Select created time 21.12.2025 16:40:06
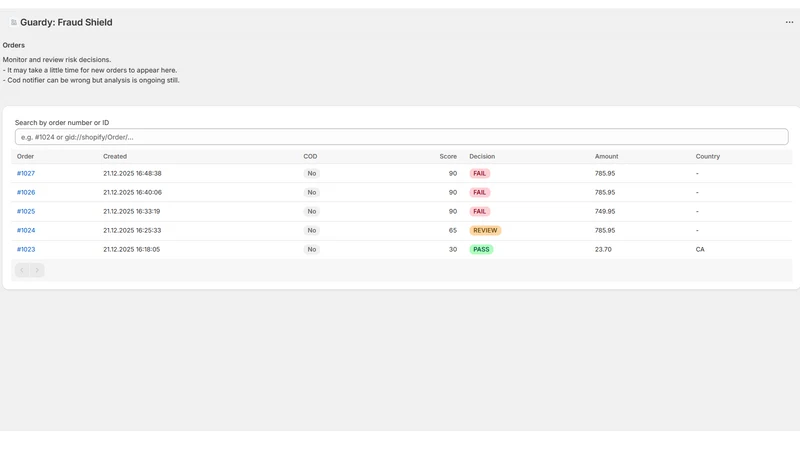Image resolution: width=800 pixels, height=450 pixels. pyautogui.click(x=132, y=192)
